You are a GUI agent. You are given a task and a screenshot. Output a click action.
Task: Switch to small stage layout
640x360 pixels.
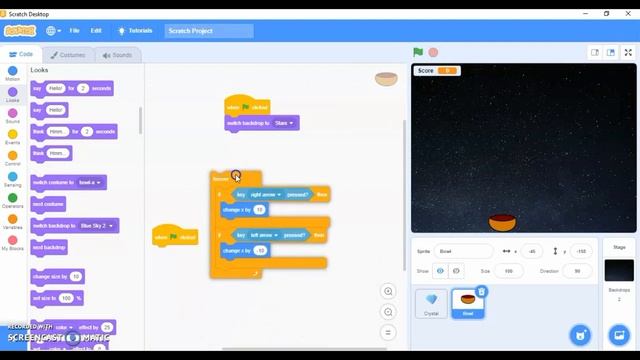(595, 53)
